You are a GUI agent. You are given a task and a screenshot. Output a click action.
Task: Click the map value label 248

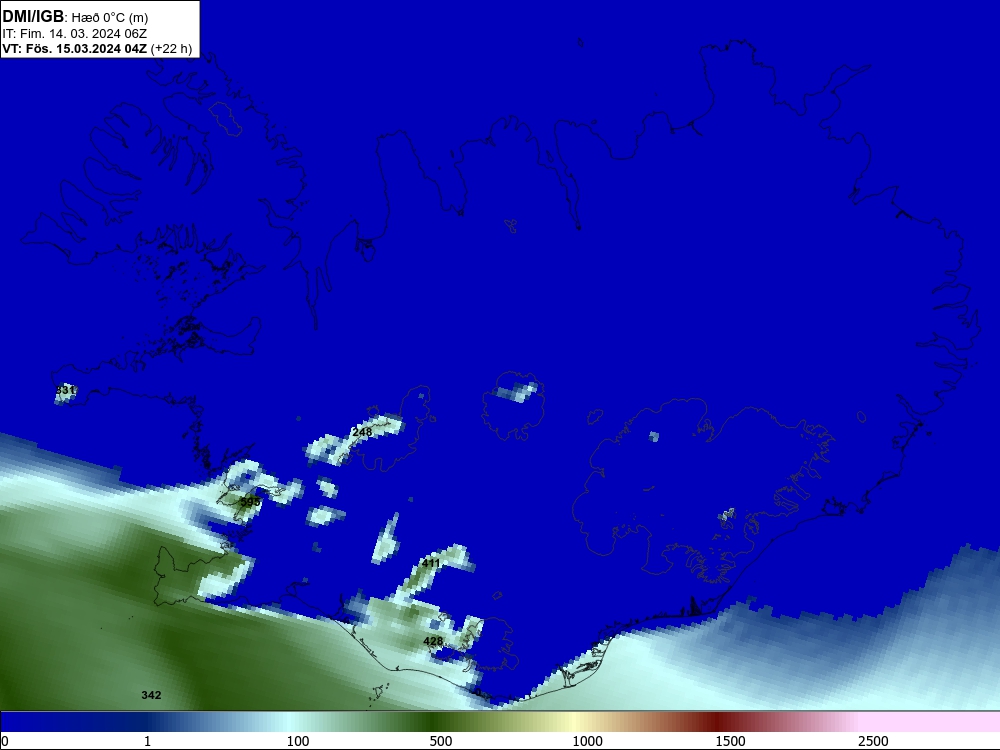click(x=362, y=432)
